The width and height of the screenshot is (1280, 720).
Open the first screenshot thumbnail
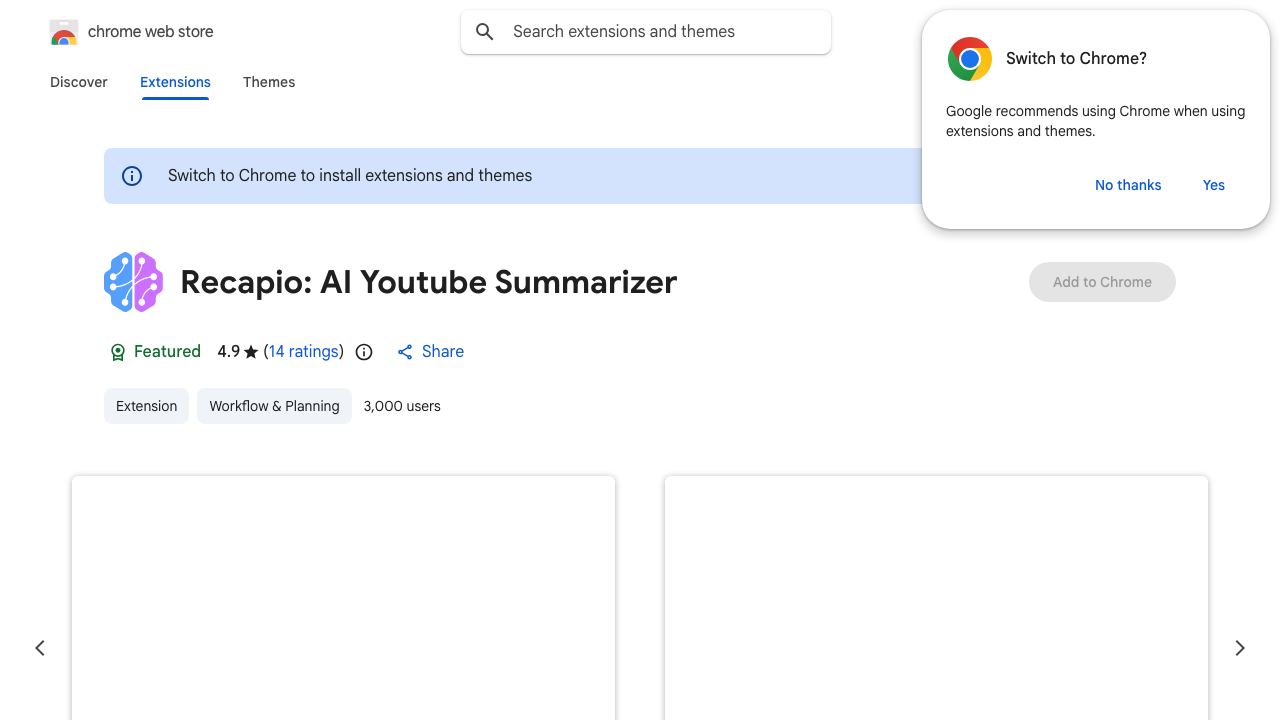(343, 598)
